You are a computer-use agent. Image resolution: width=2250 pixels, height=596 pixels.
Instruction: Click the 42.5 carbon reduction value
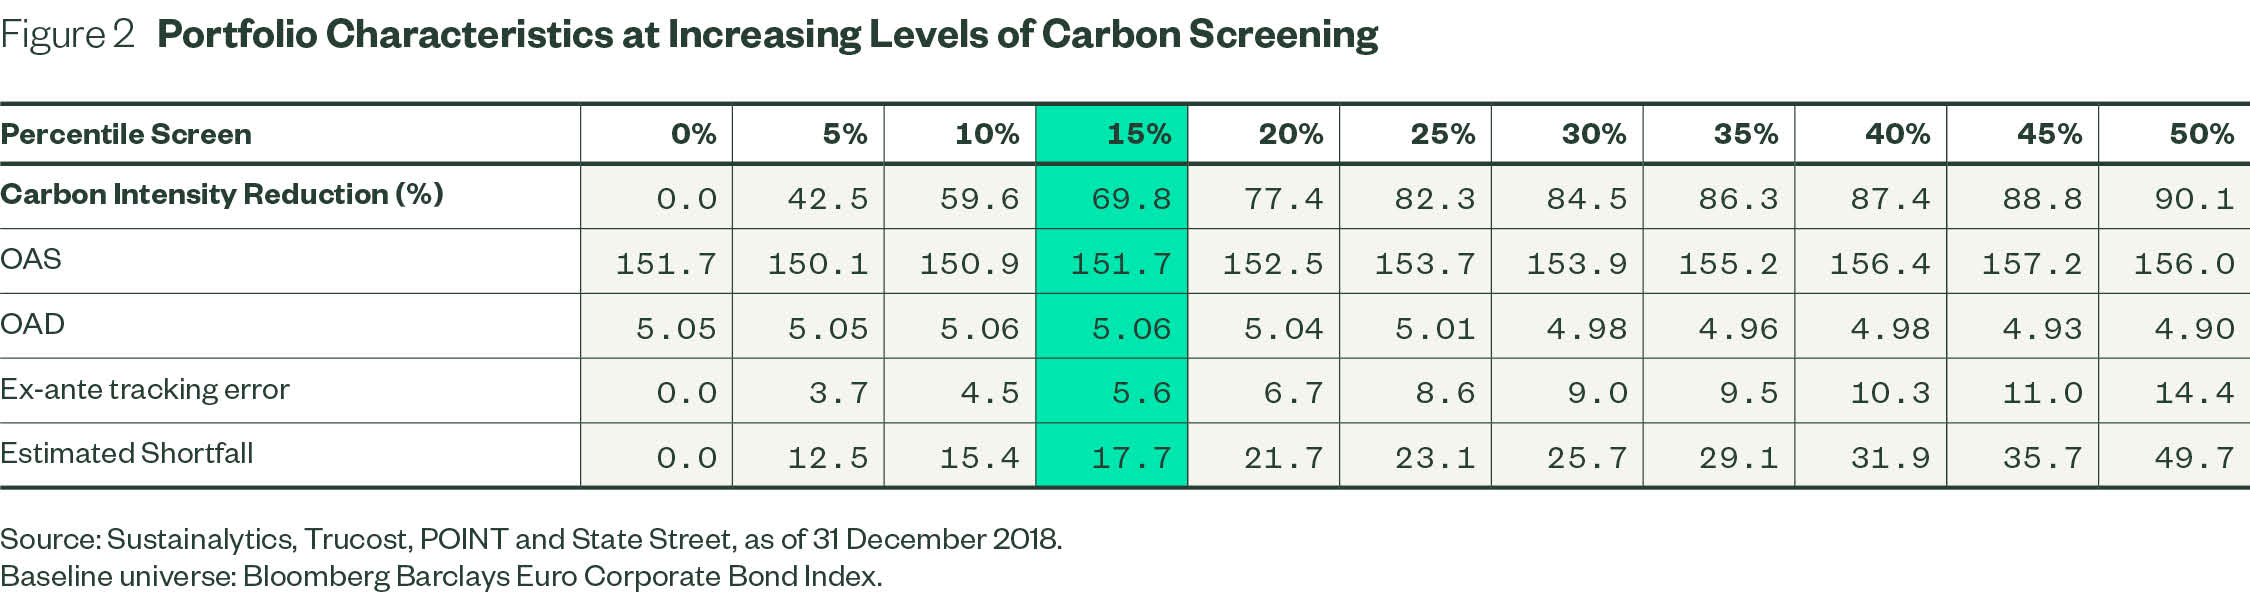point(827,198)
